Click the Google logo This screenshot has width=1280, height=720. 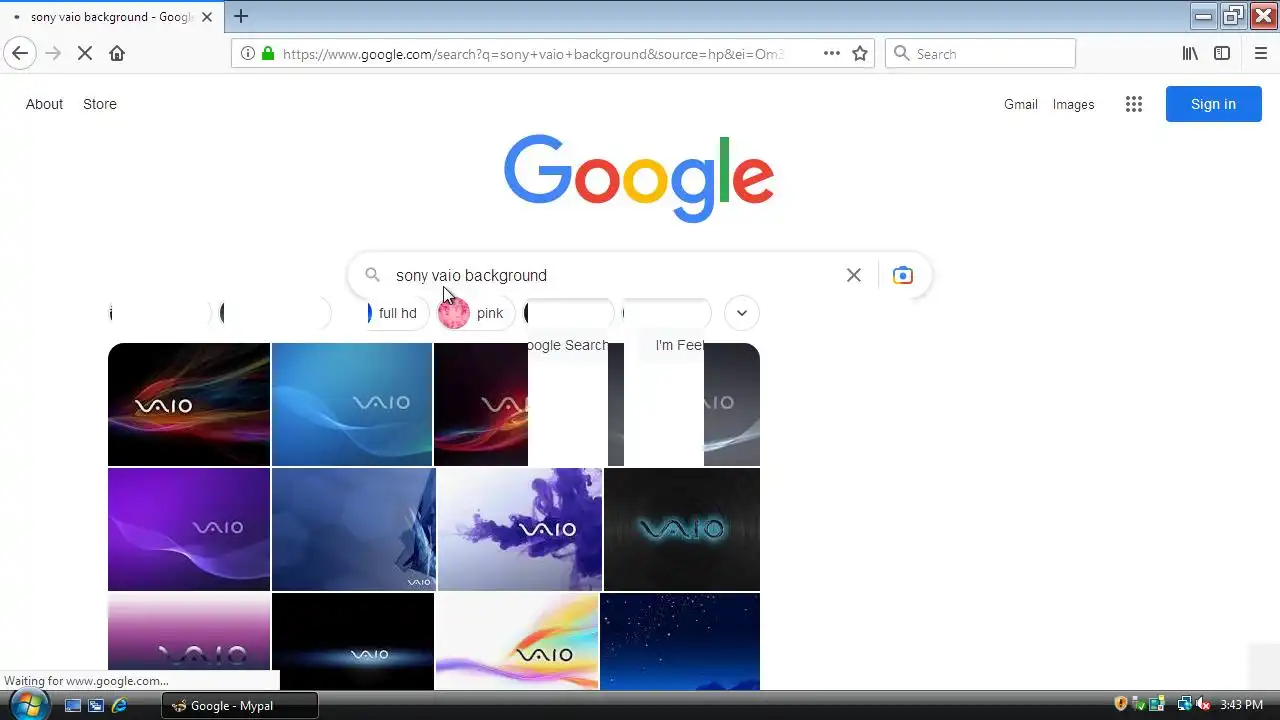click(639, 178)
